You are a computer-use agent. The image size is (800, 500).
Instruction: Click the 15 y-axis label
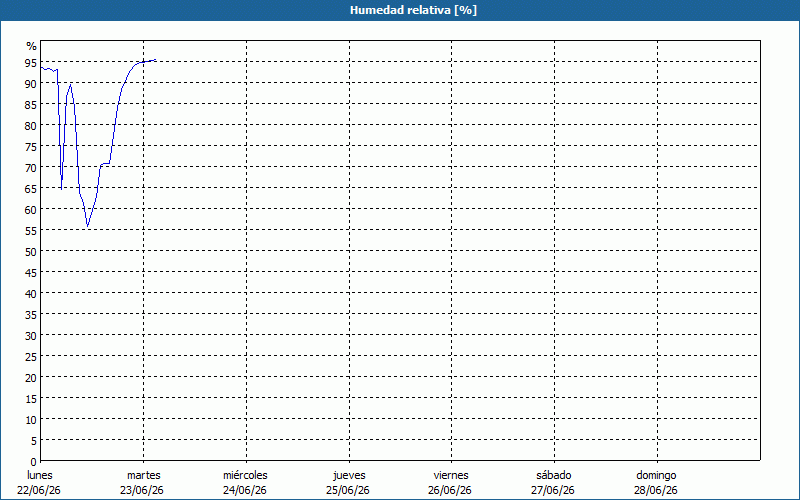pos(31,399)
